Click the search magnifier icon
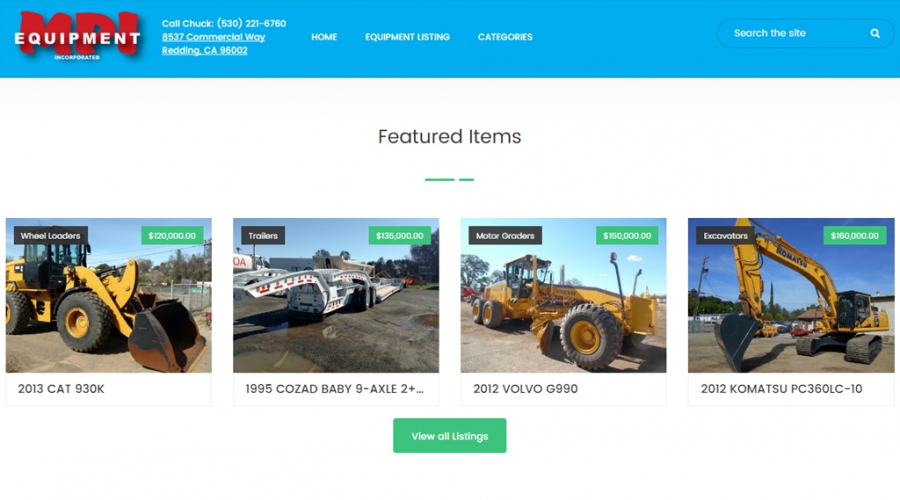 875,33
